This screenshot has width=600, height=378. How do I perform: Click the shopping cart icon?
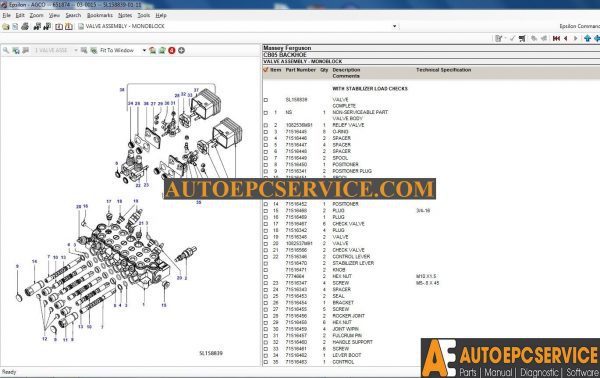pos(522,38)
